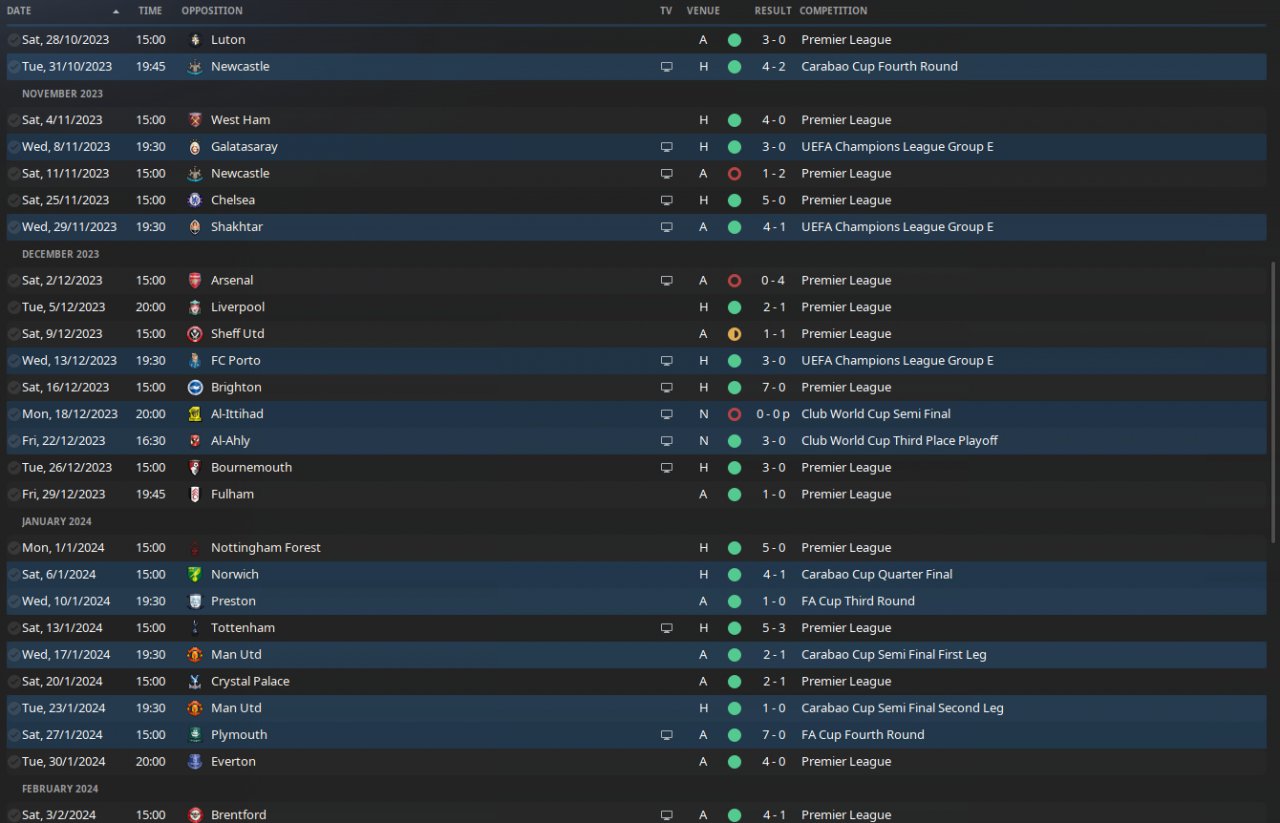Open the Nottingham Forest team link
This screenshot has width=1280, height=823.
click(266, 548)
